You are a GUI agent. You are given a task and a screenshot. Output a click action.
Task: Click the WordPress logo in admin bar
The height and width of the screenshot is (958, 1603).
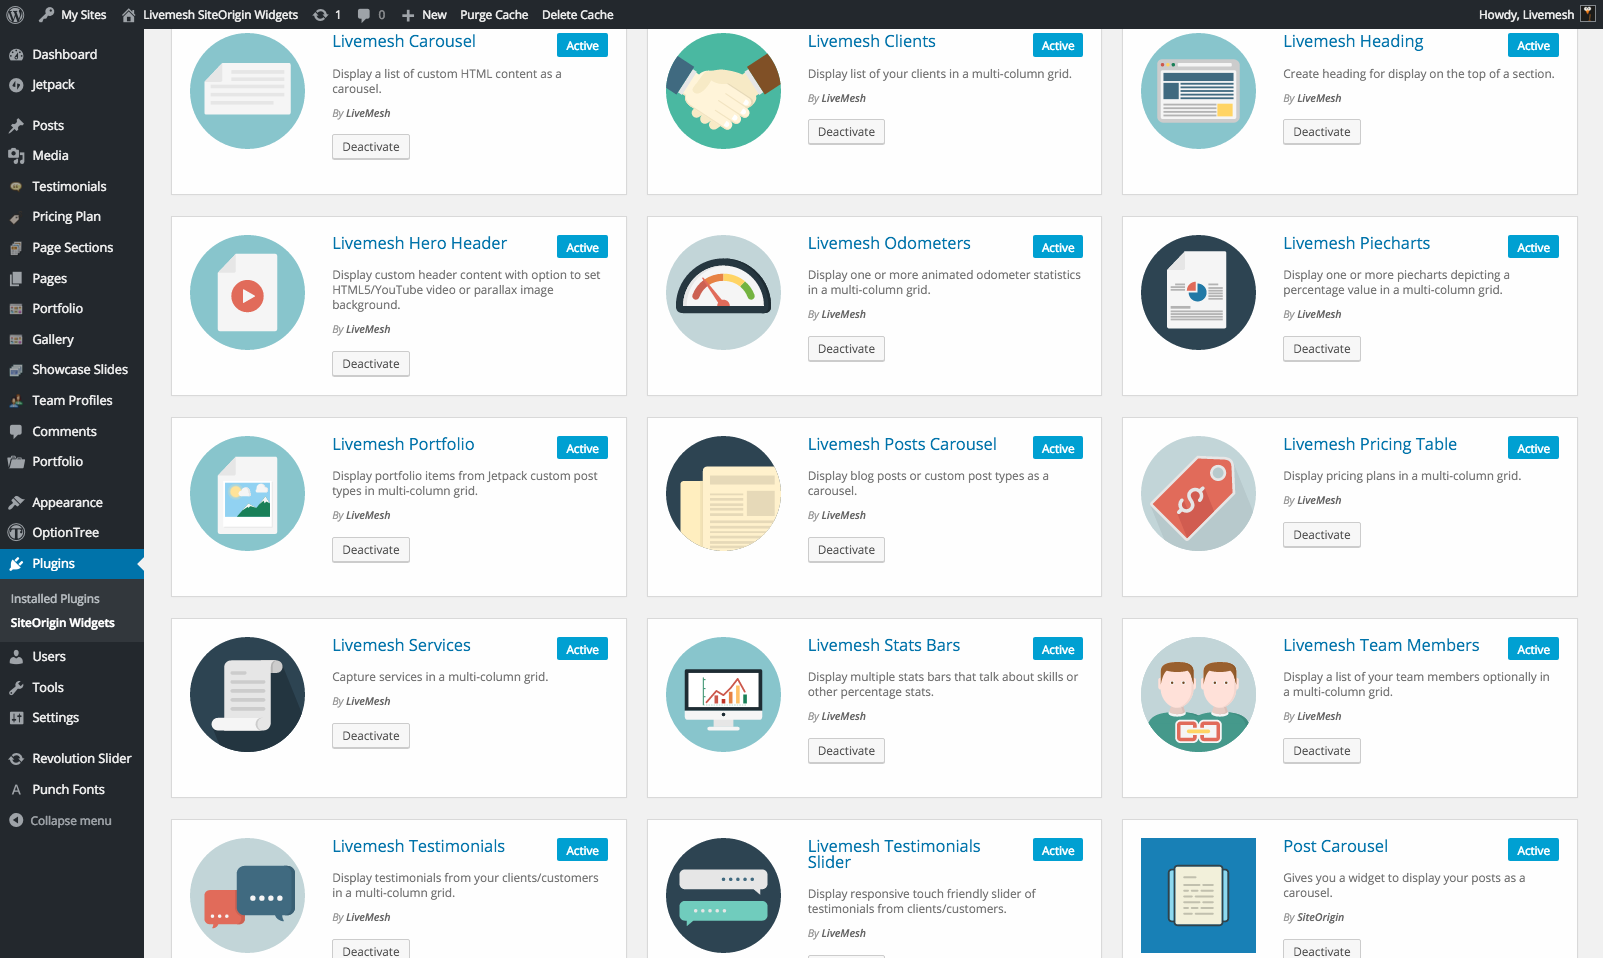[x=15, y=15]
